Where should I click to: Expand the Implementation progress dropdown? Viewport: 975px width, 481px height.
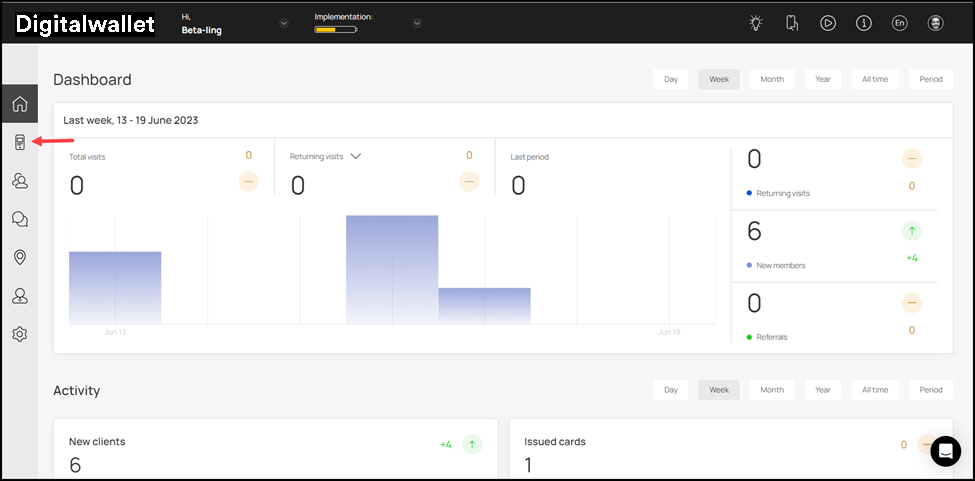[x=417, y=23]
